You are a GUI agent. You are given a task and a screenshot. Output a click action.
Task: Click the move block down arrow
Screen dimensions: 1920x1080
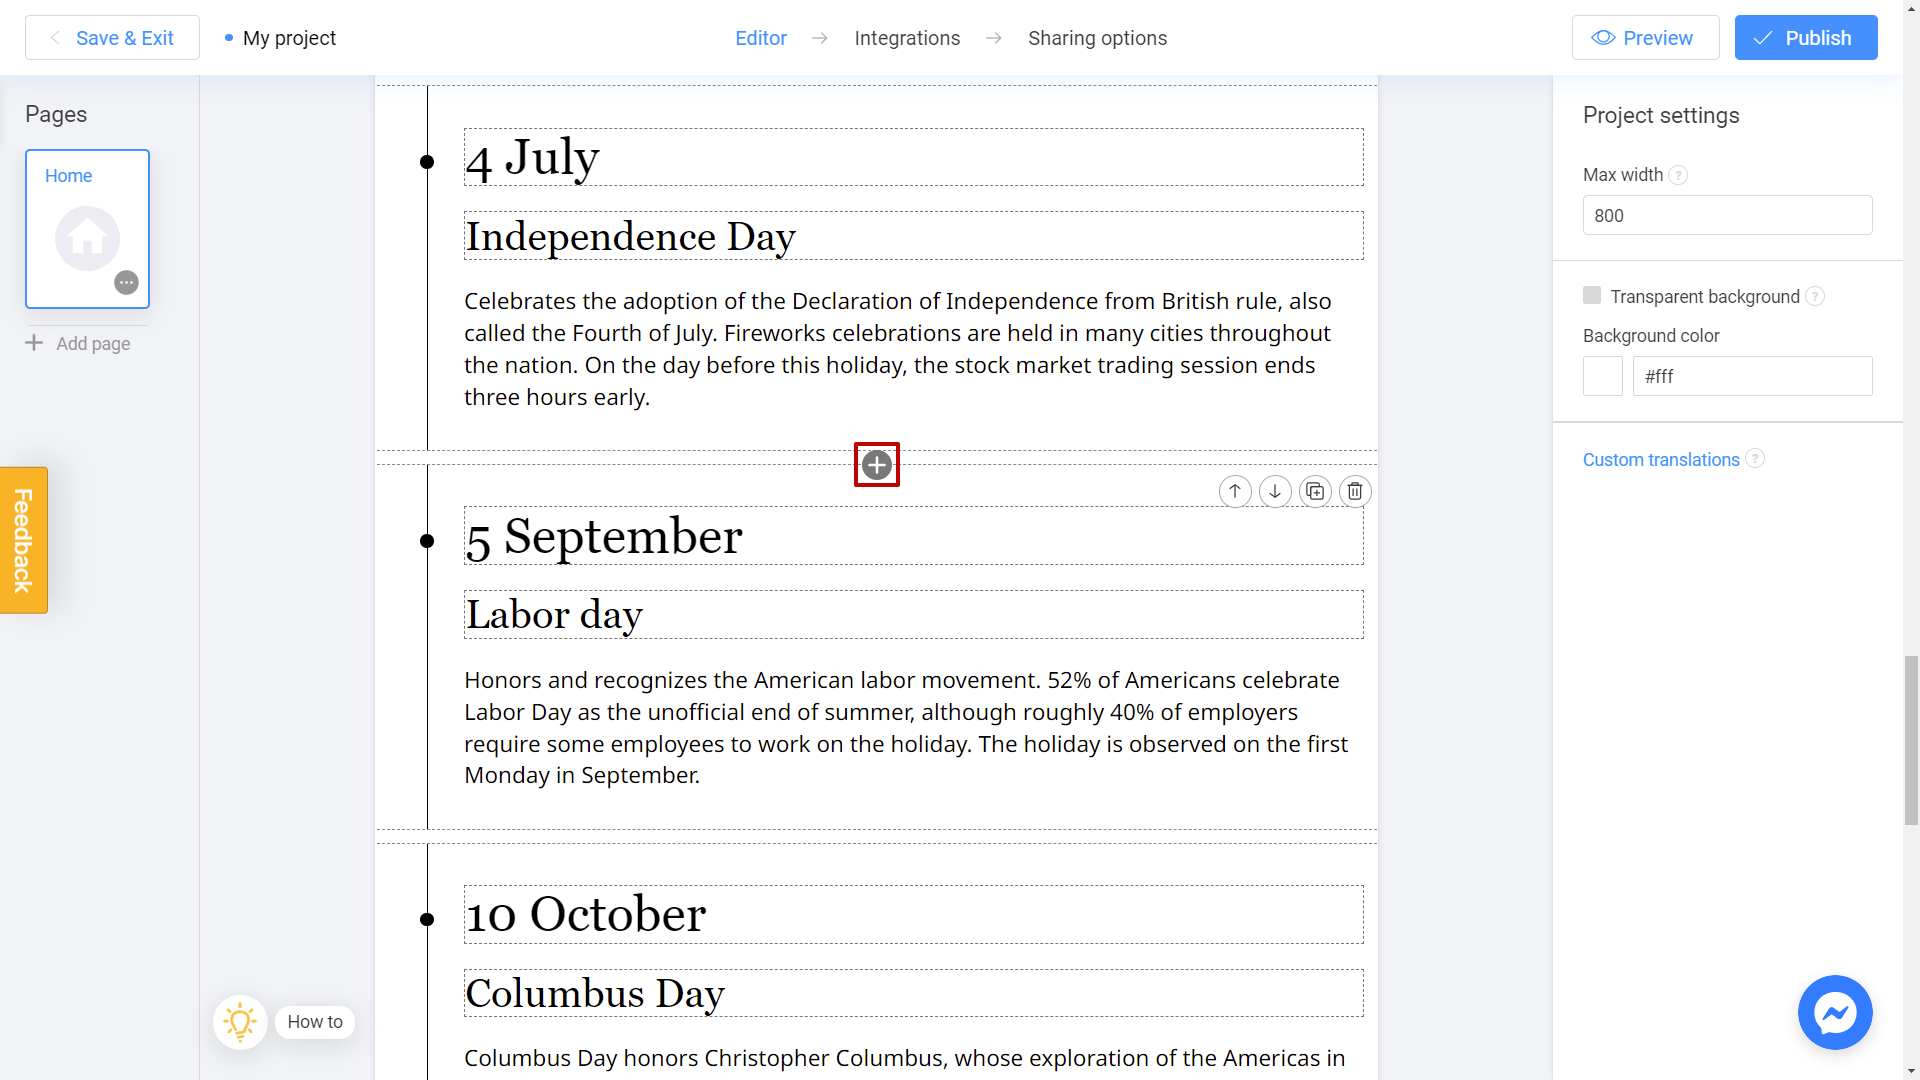pyautogui.click(x=1275, y=491)
